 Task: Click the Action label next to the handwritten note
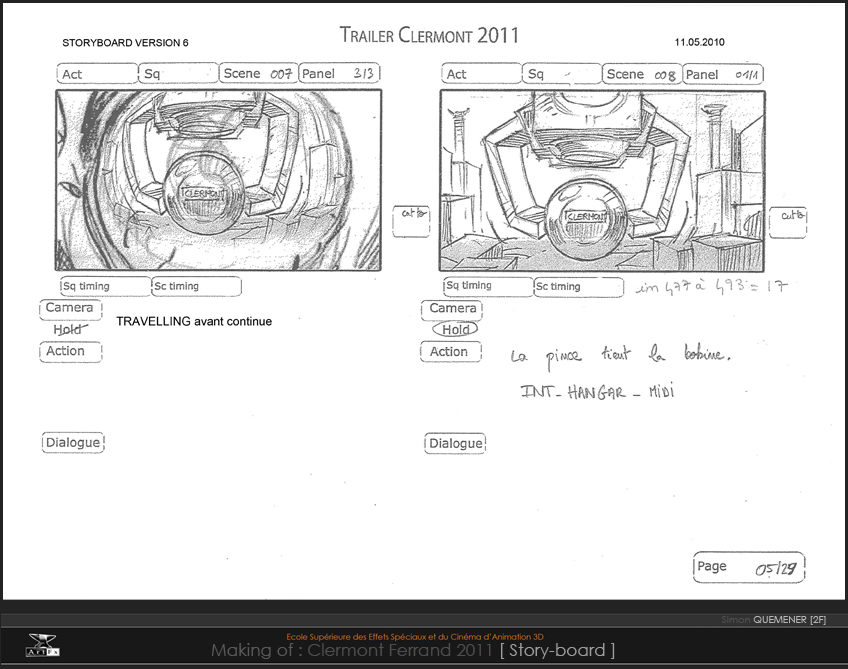[x=449, y=352]
